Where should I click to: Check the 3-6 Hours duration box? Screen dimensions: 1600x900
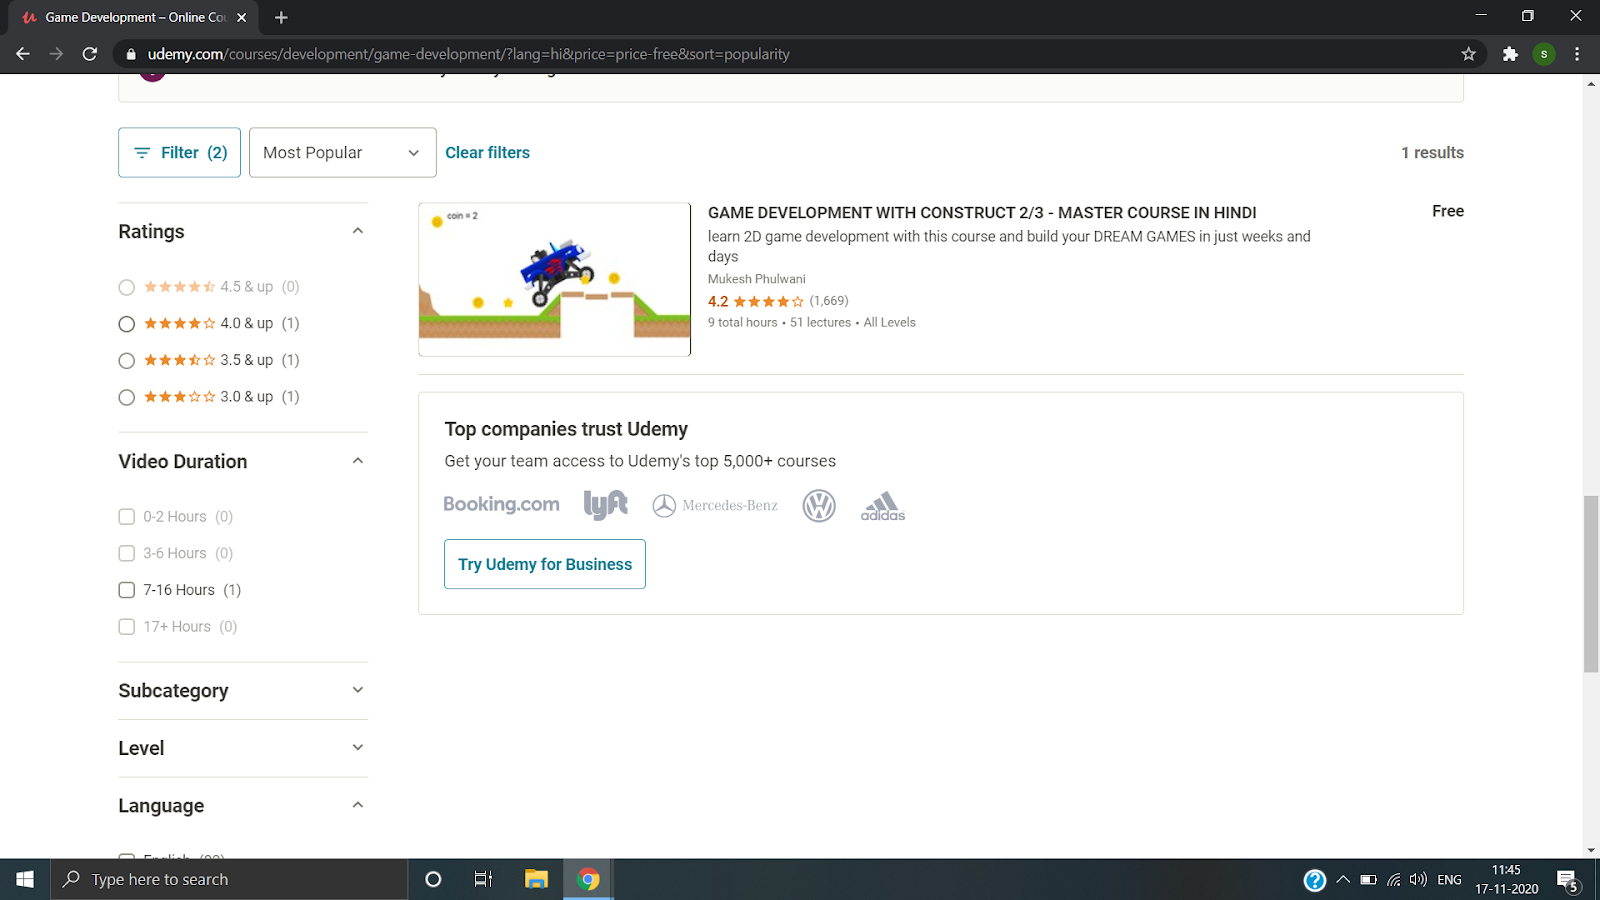127,553
